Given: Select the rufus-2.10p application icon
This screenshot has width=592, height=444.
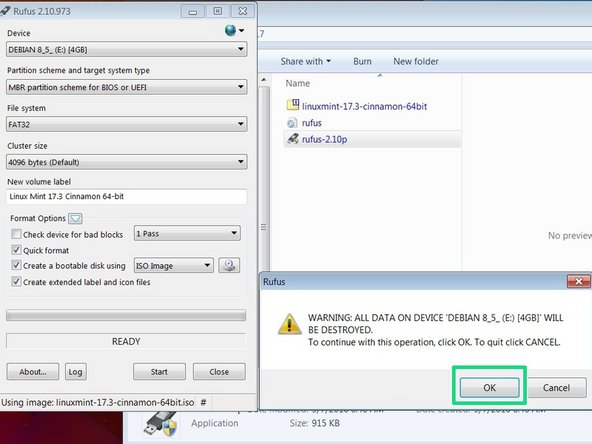Looking at the screenshot, I should click(293, 139).
